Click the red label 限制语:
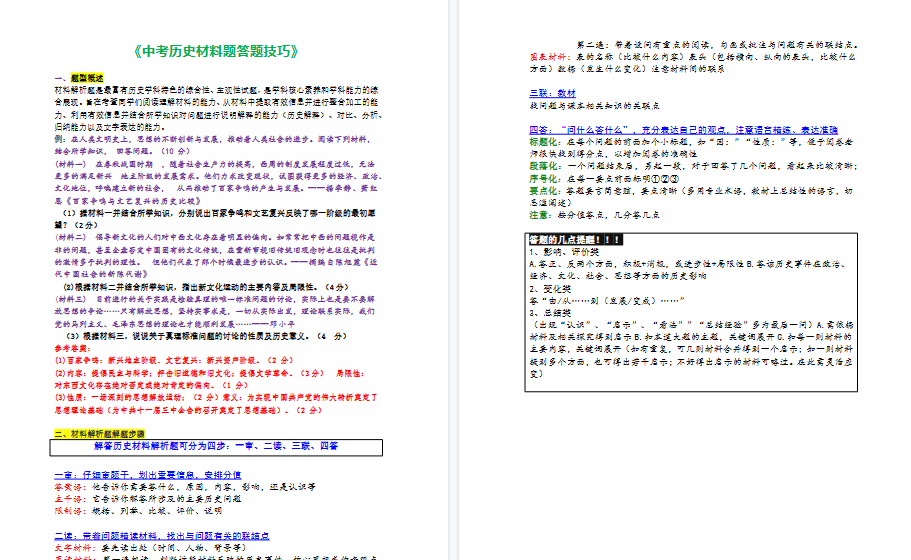 [x=70, y=511]
